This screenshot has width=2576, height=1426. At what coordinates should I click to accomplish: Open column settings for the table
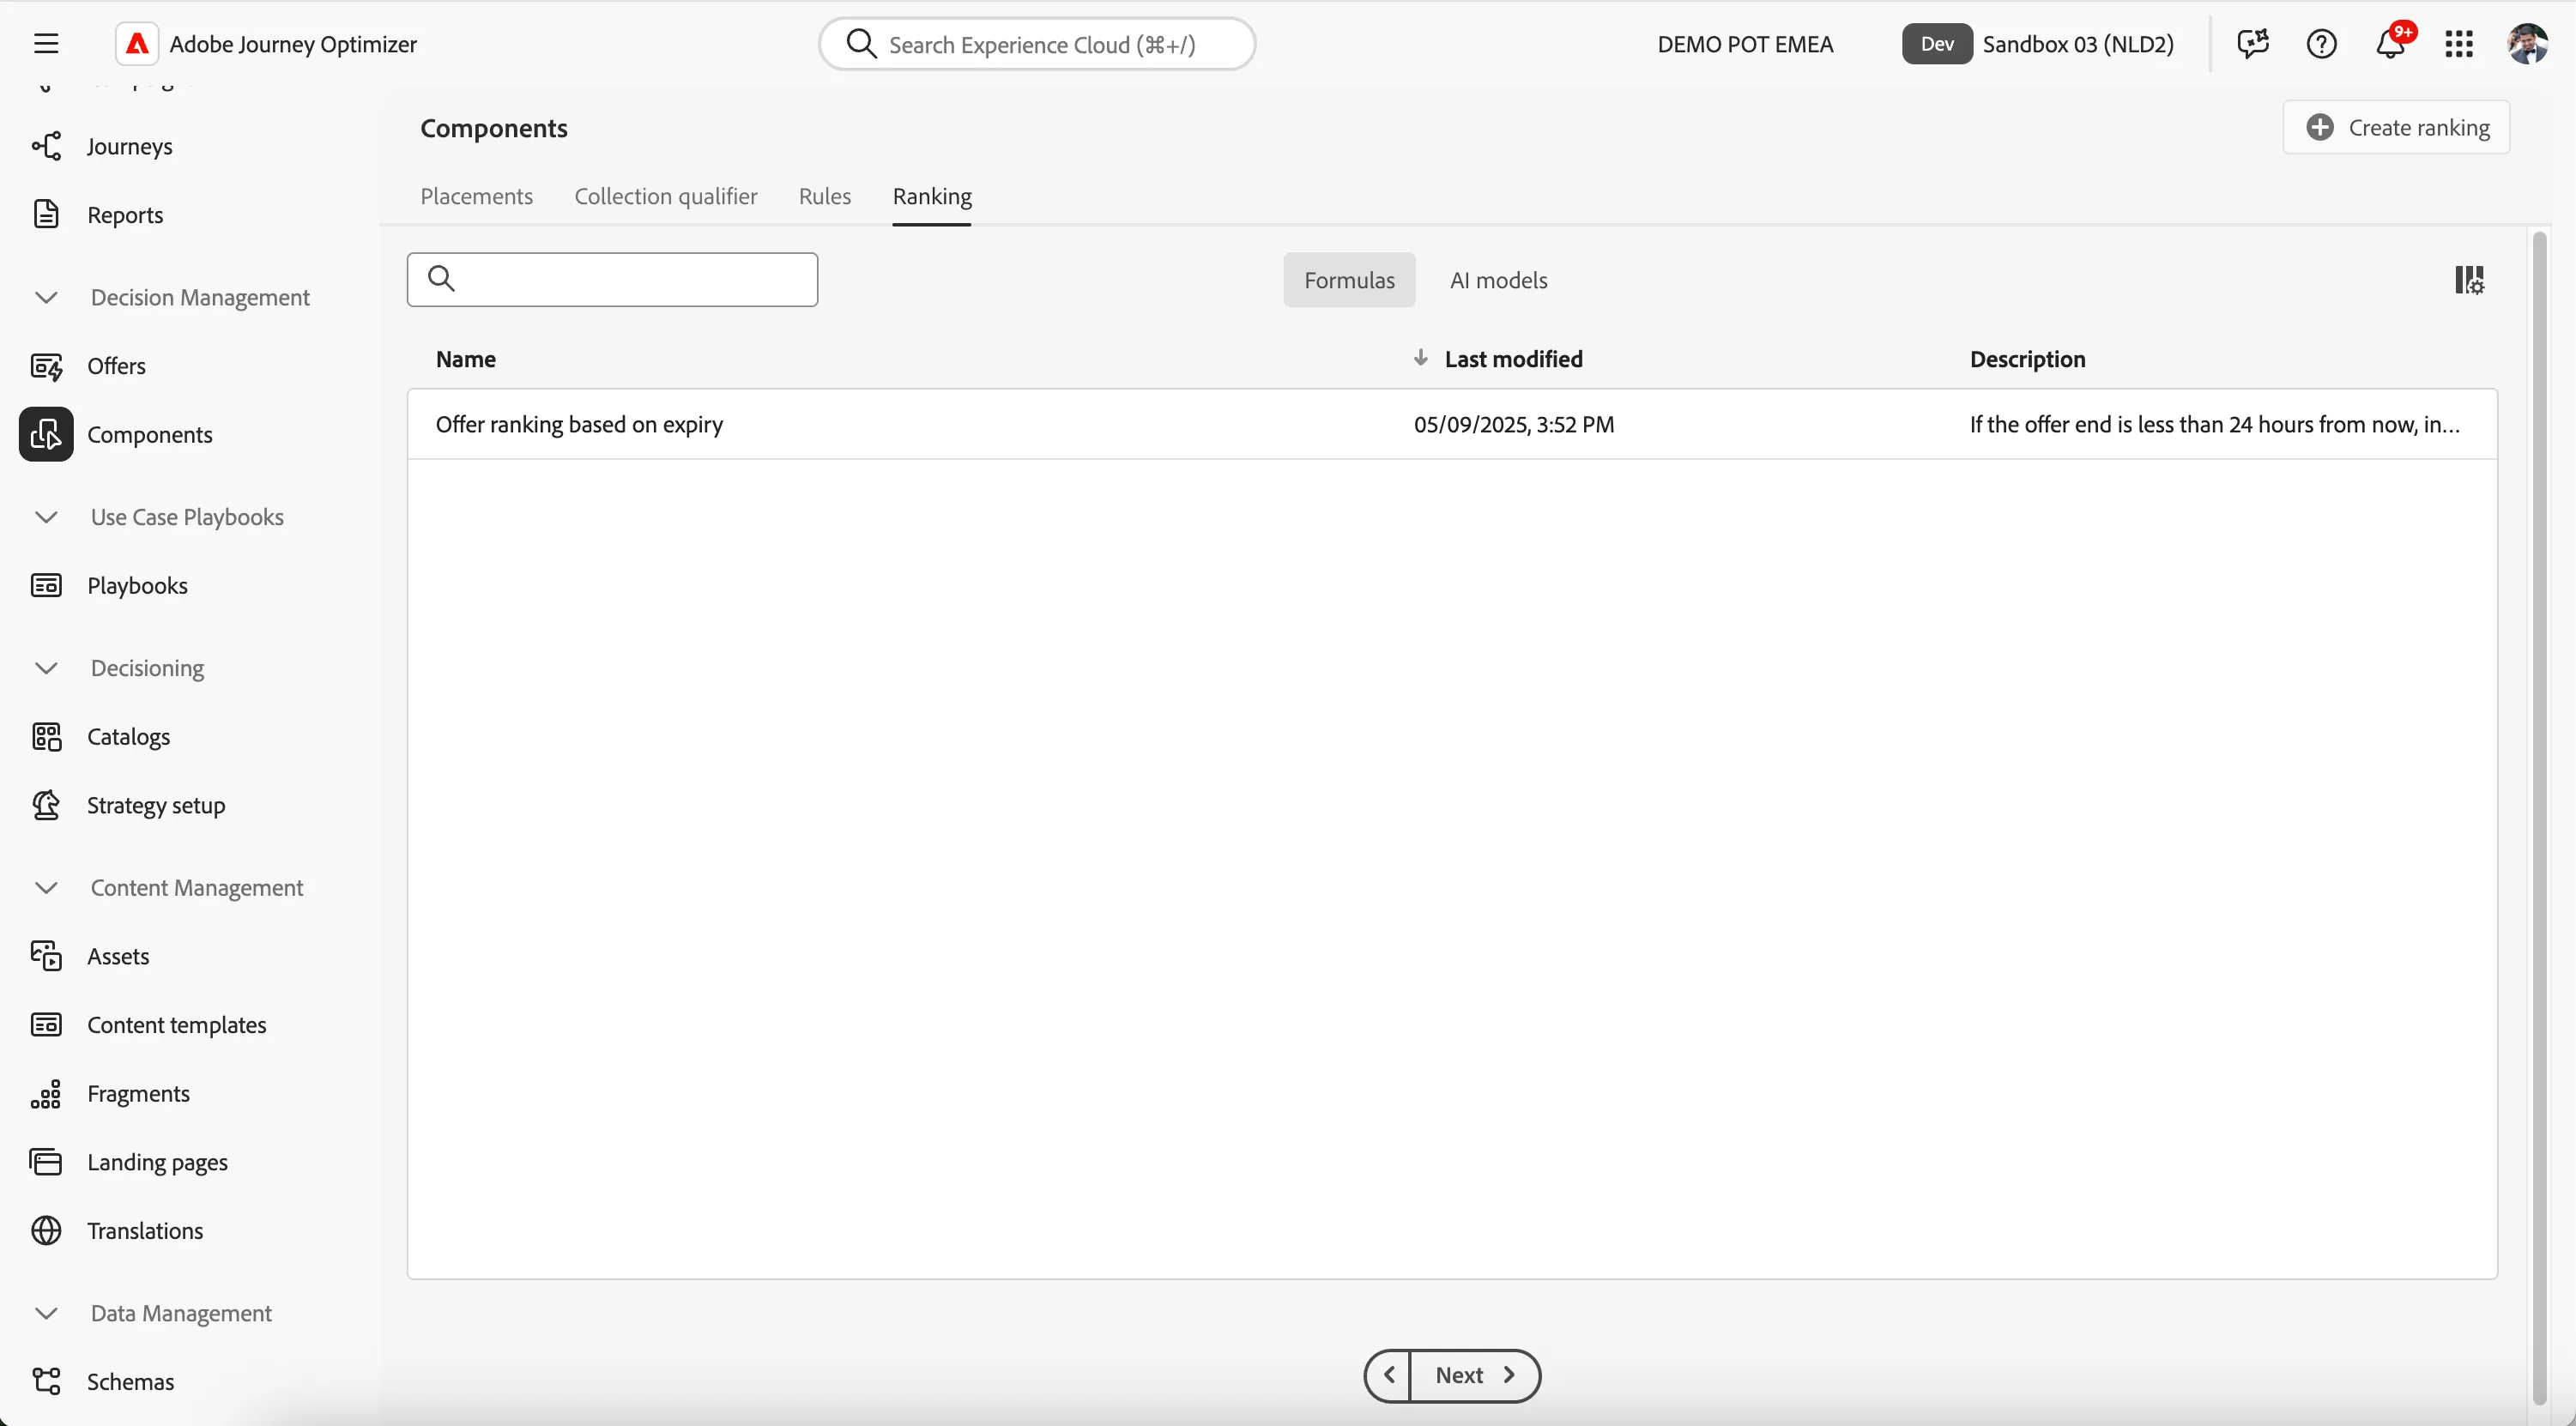pyautogui.click(x=2469, y=280)
